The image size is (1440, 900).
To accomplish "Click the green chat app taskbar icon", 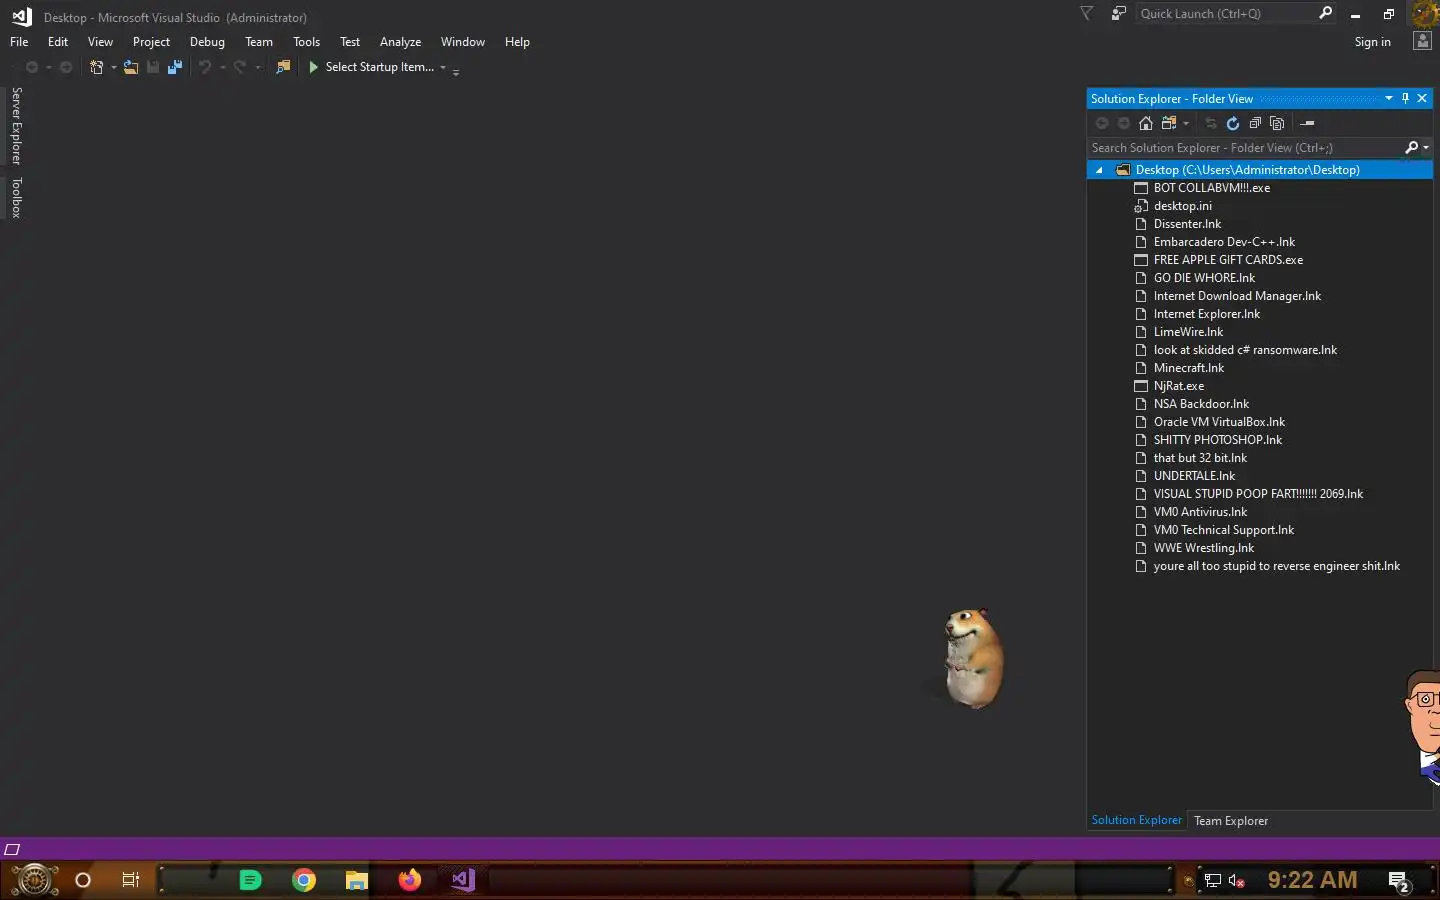I will (251, 880).
